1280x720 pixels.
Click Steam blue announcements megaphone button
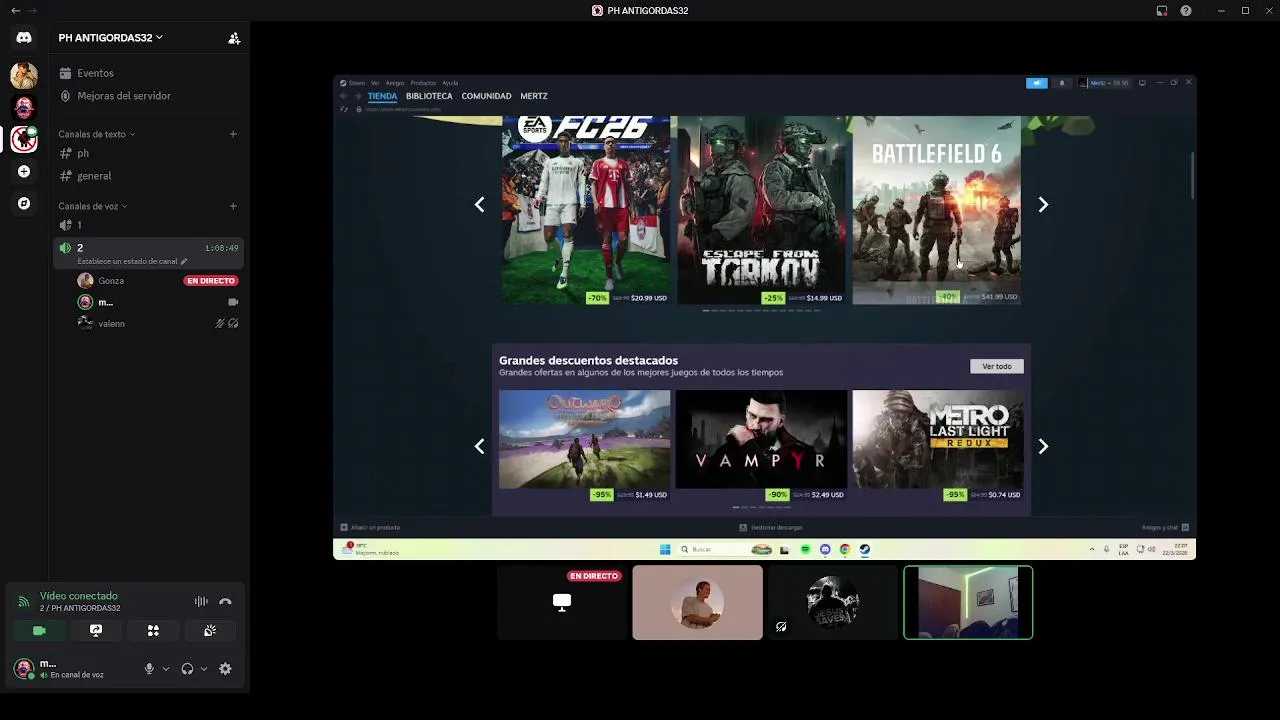coord(1037,83)
